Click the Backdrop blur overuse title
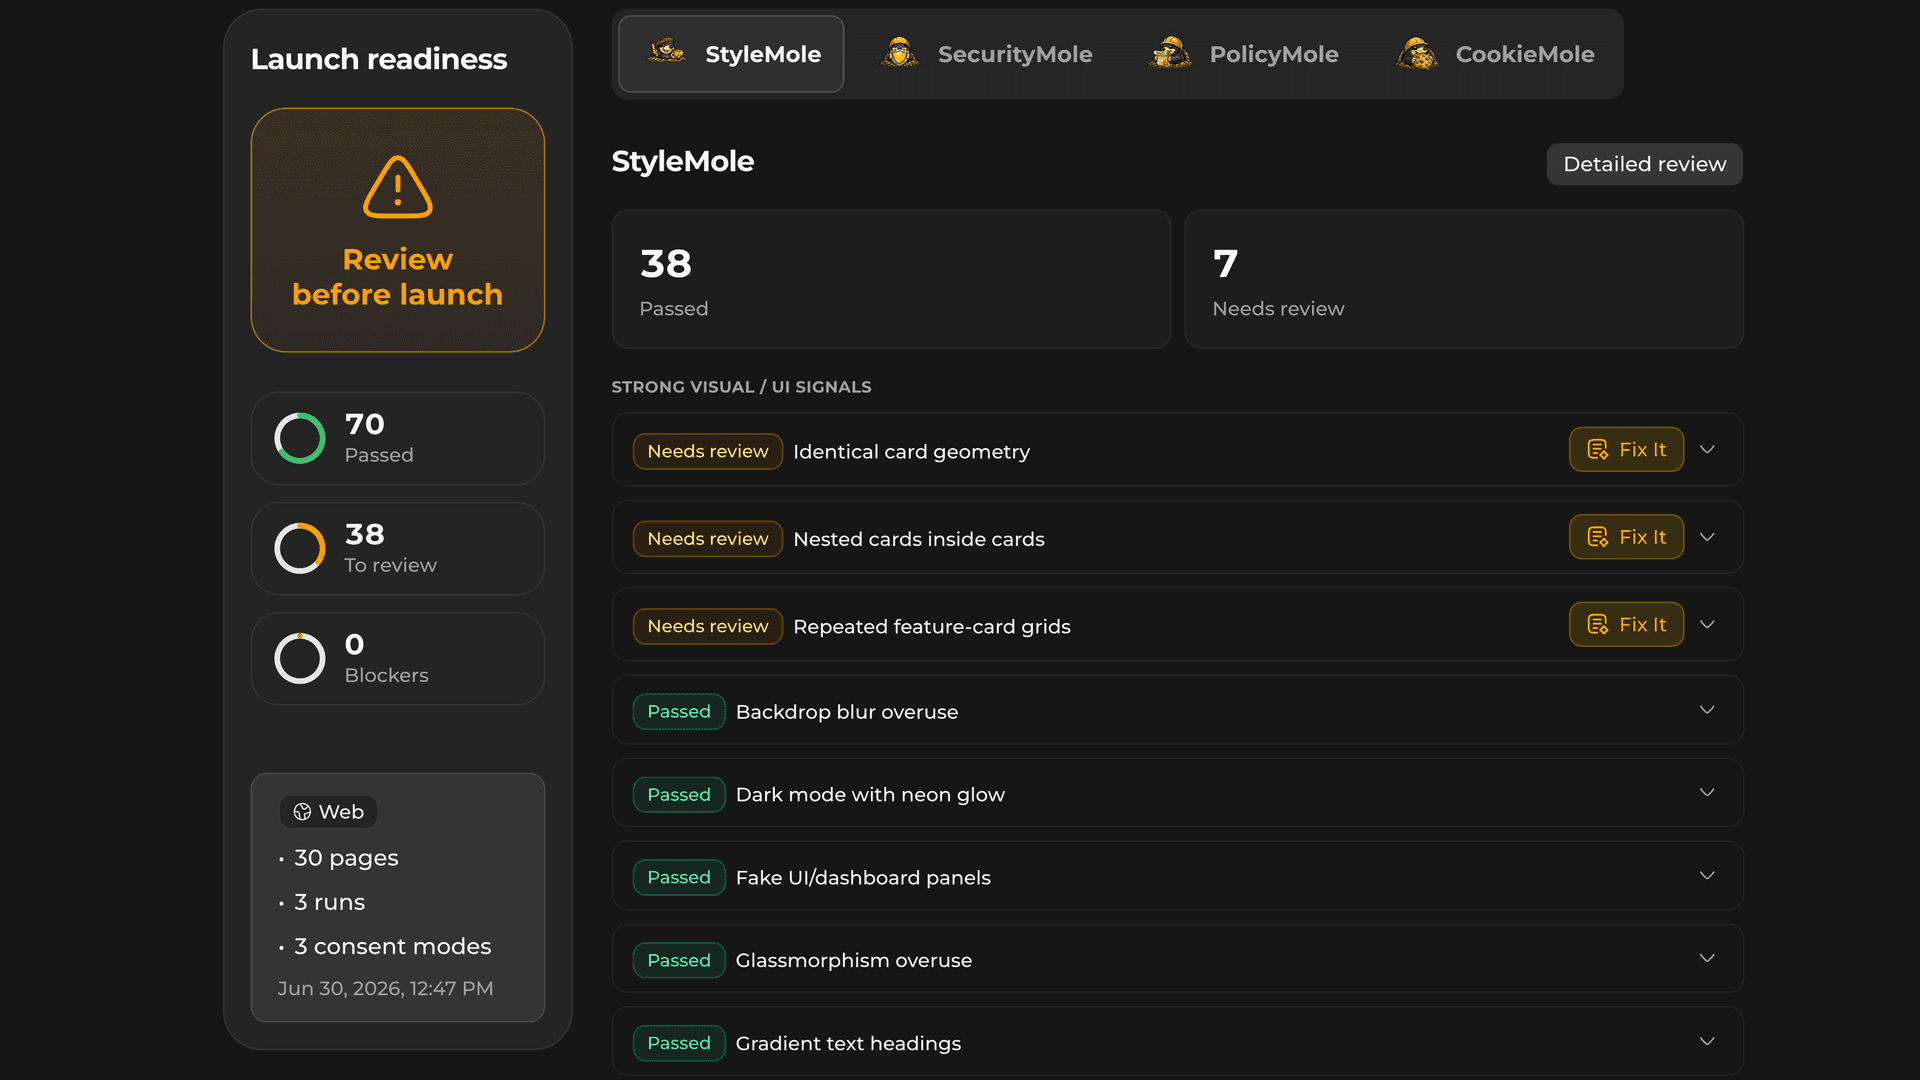 click(x=847, y=712)
